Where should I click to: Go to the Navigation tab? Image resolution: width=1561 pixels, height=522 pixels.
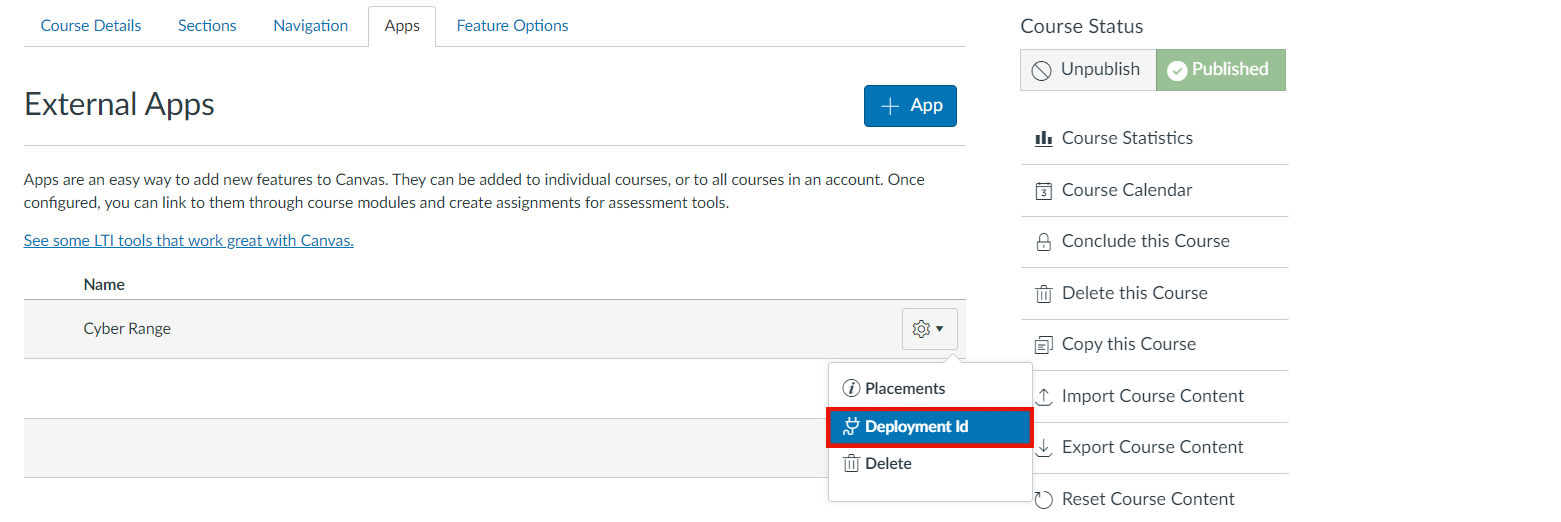310,26
